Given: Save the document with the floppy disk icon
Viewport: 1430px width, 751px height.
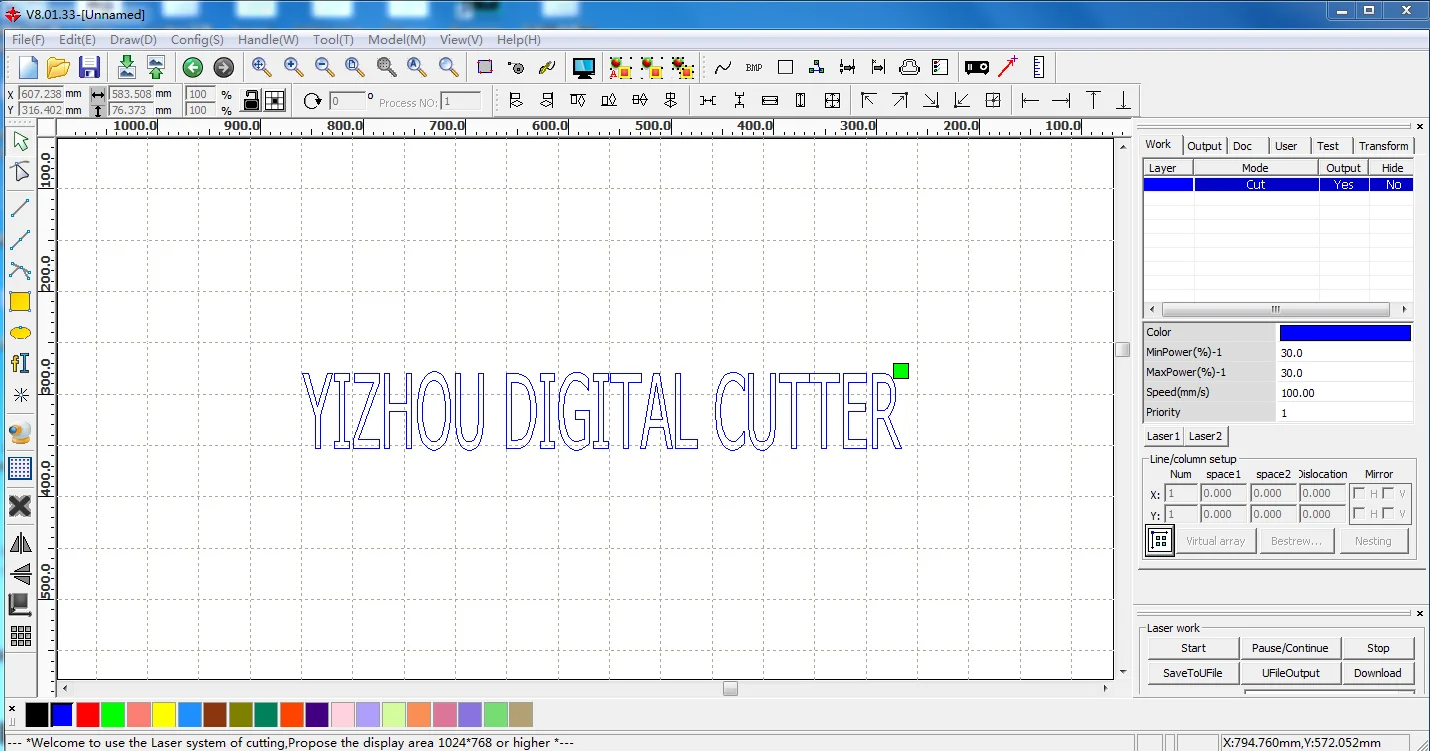Looking at the screenshot, I should 89,68.
